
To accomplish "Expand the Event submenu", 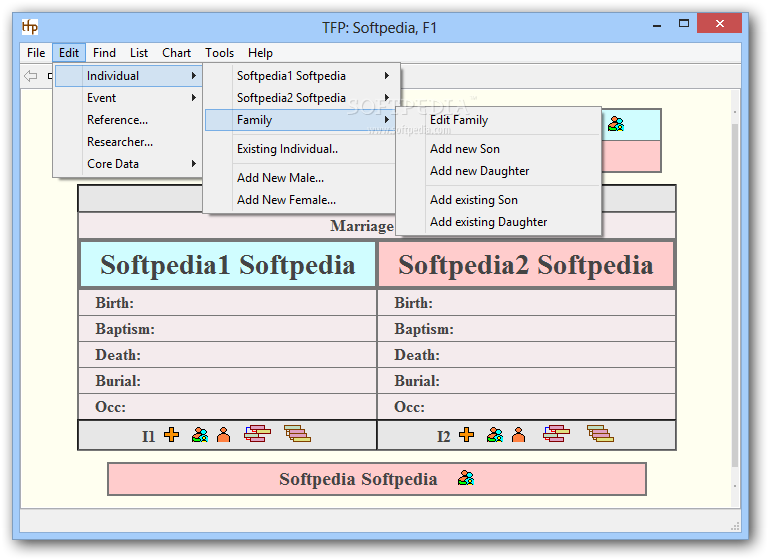I will (x=128, y=98).
